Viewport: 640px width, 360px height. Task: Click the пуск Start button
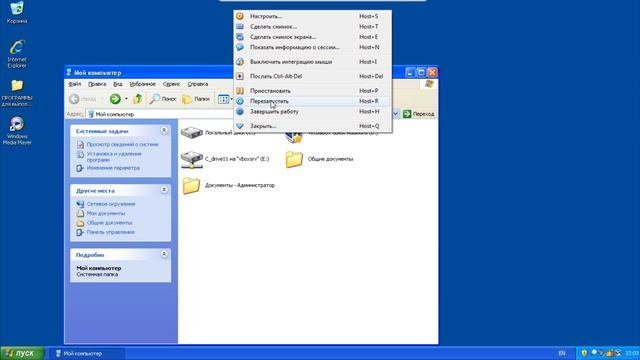pos(22,353)
